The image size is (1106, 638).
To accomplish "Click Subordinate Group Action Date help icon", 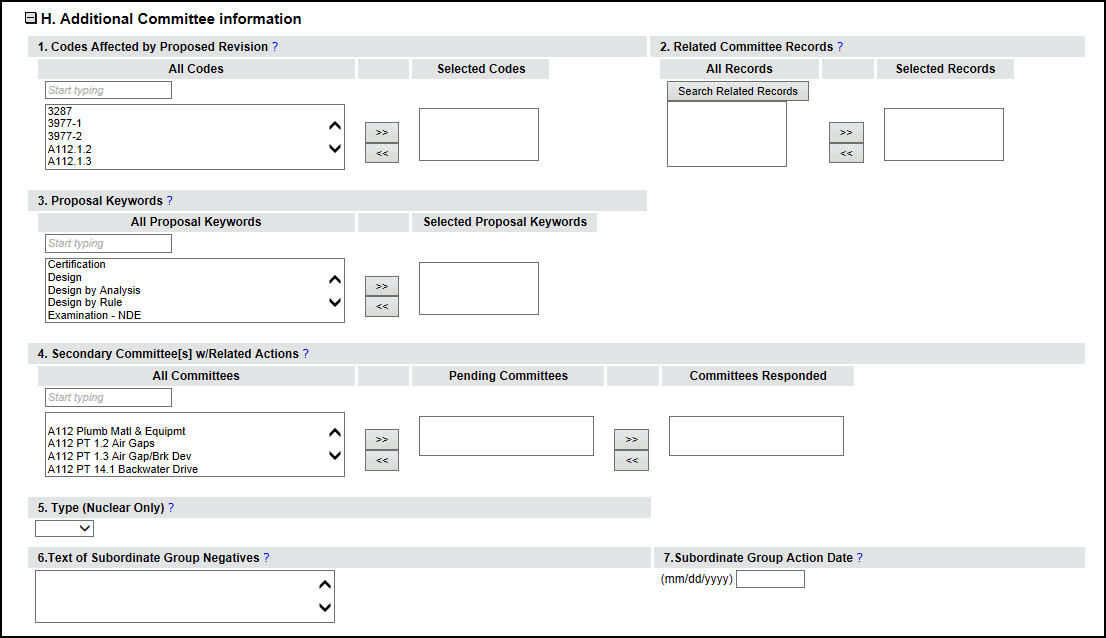I will pyautogui.click(x=860, y=558).
